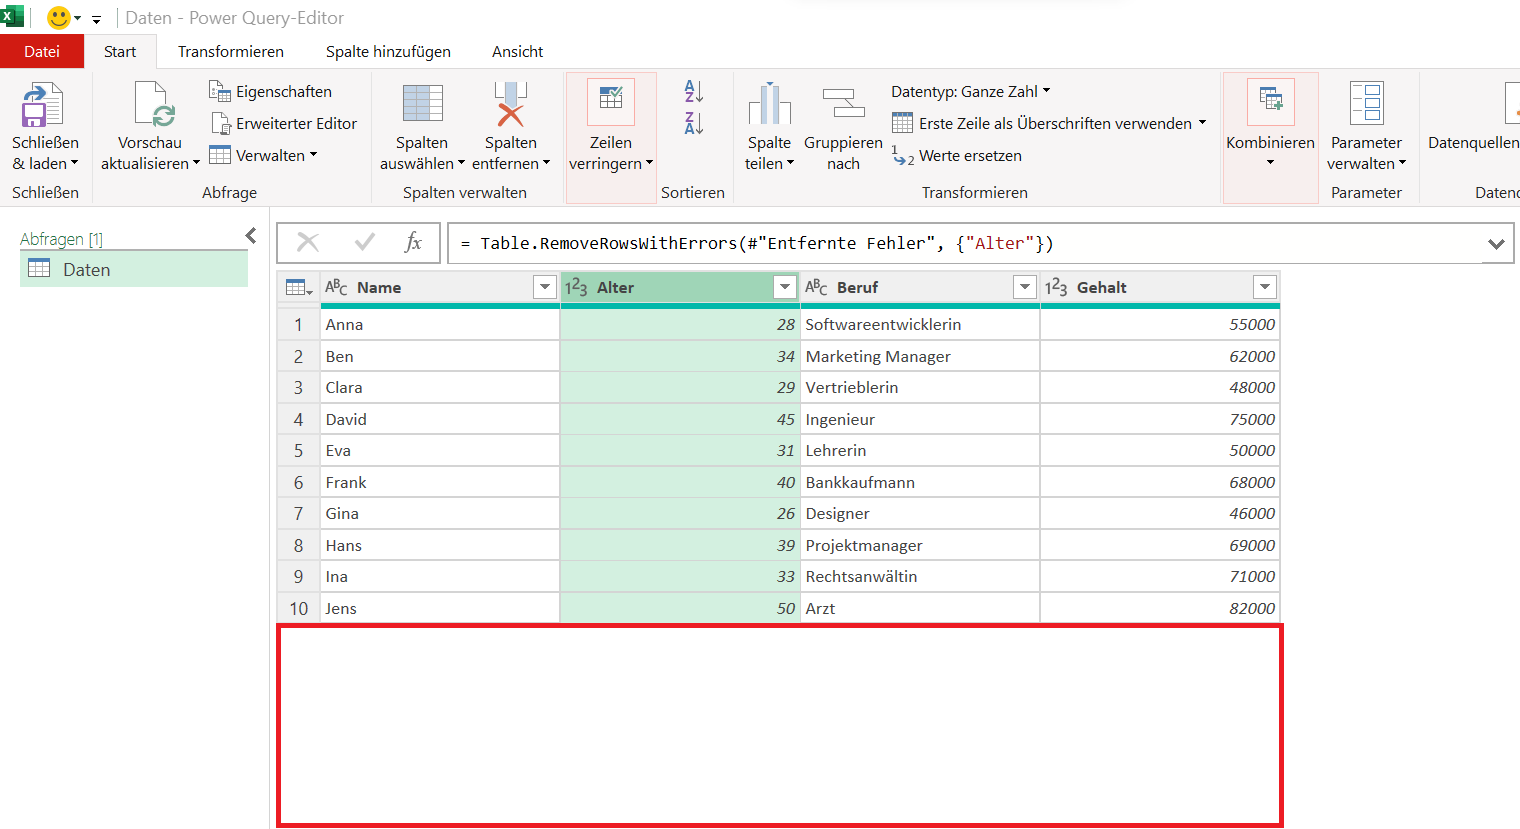
Task: Open the Verwalten dropdown
Action: pos(263,155)
